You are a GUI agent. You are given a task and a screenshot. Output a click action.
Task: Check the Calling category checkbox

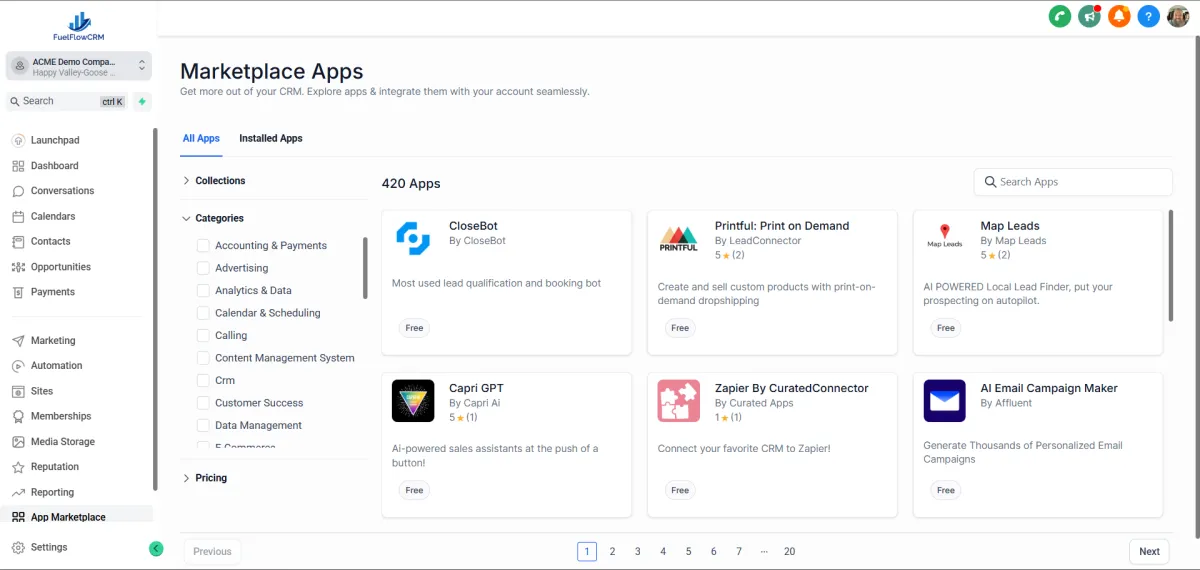pyautogui.click(x=203, y=335)
